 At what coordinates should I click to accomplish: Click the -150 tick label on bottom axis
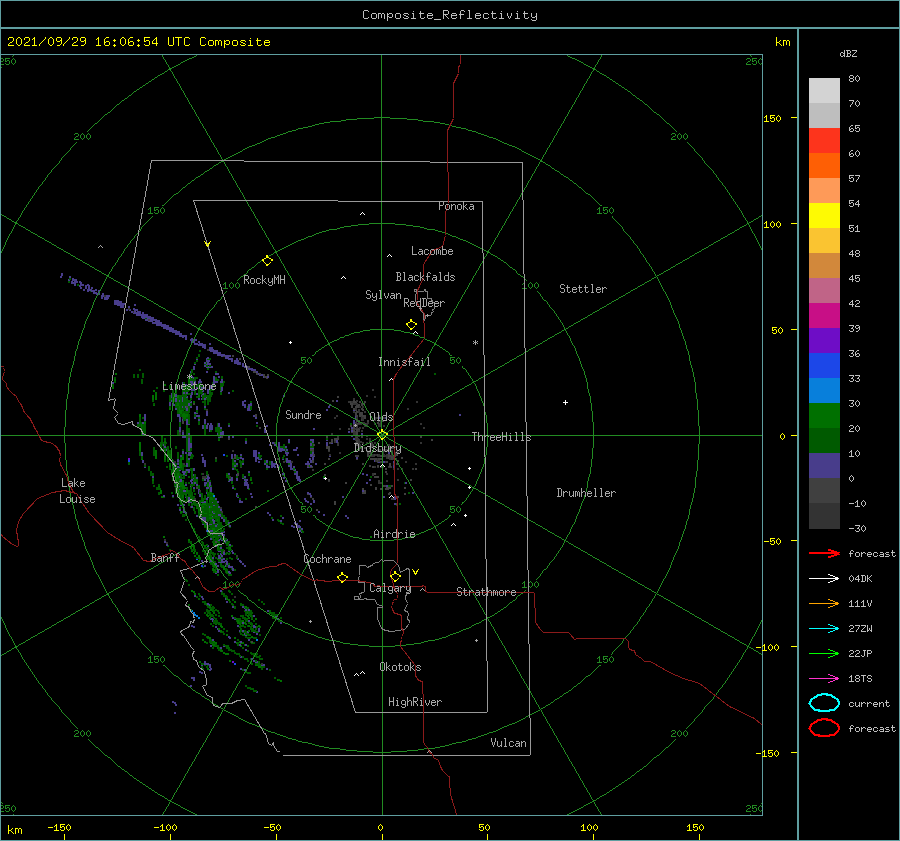coord(59,827)
